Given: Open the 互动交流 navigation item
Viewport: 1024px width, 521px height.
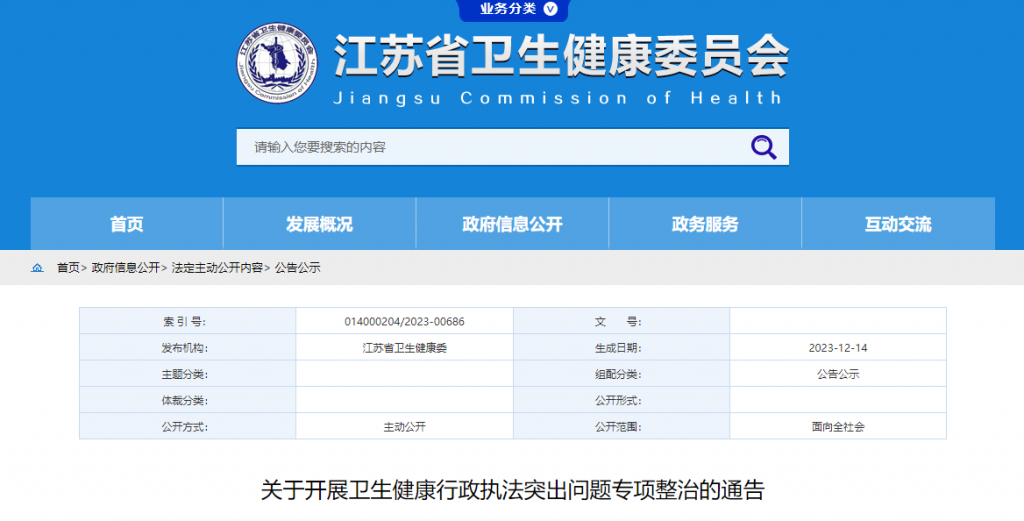Looking at the screenshot, I should point(899,224).
